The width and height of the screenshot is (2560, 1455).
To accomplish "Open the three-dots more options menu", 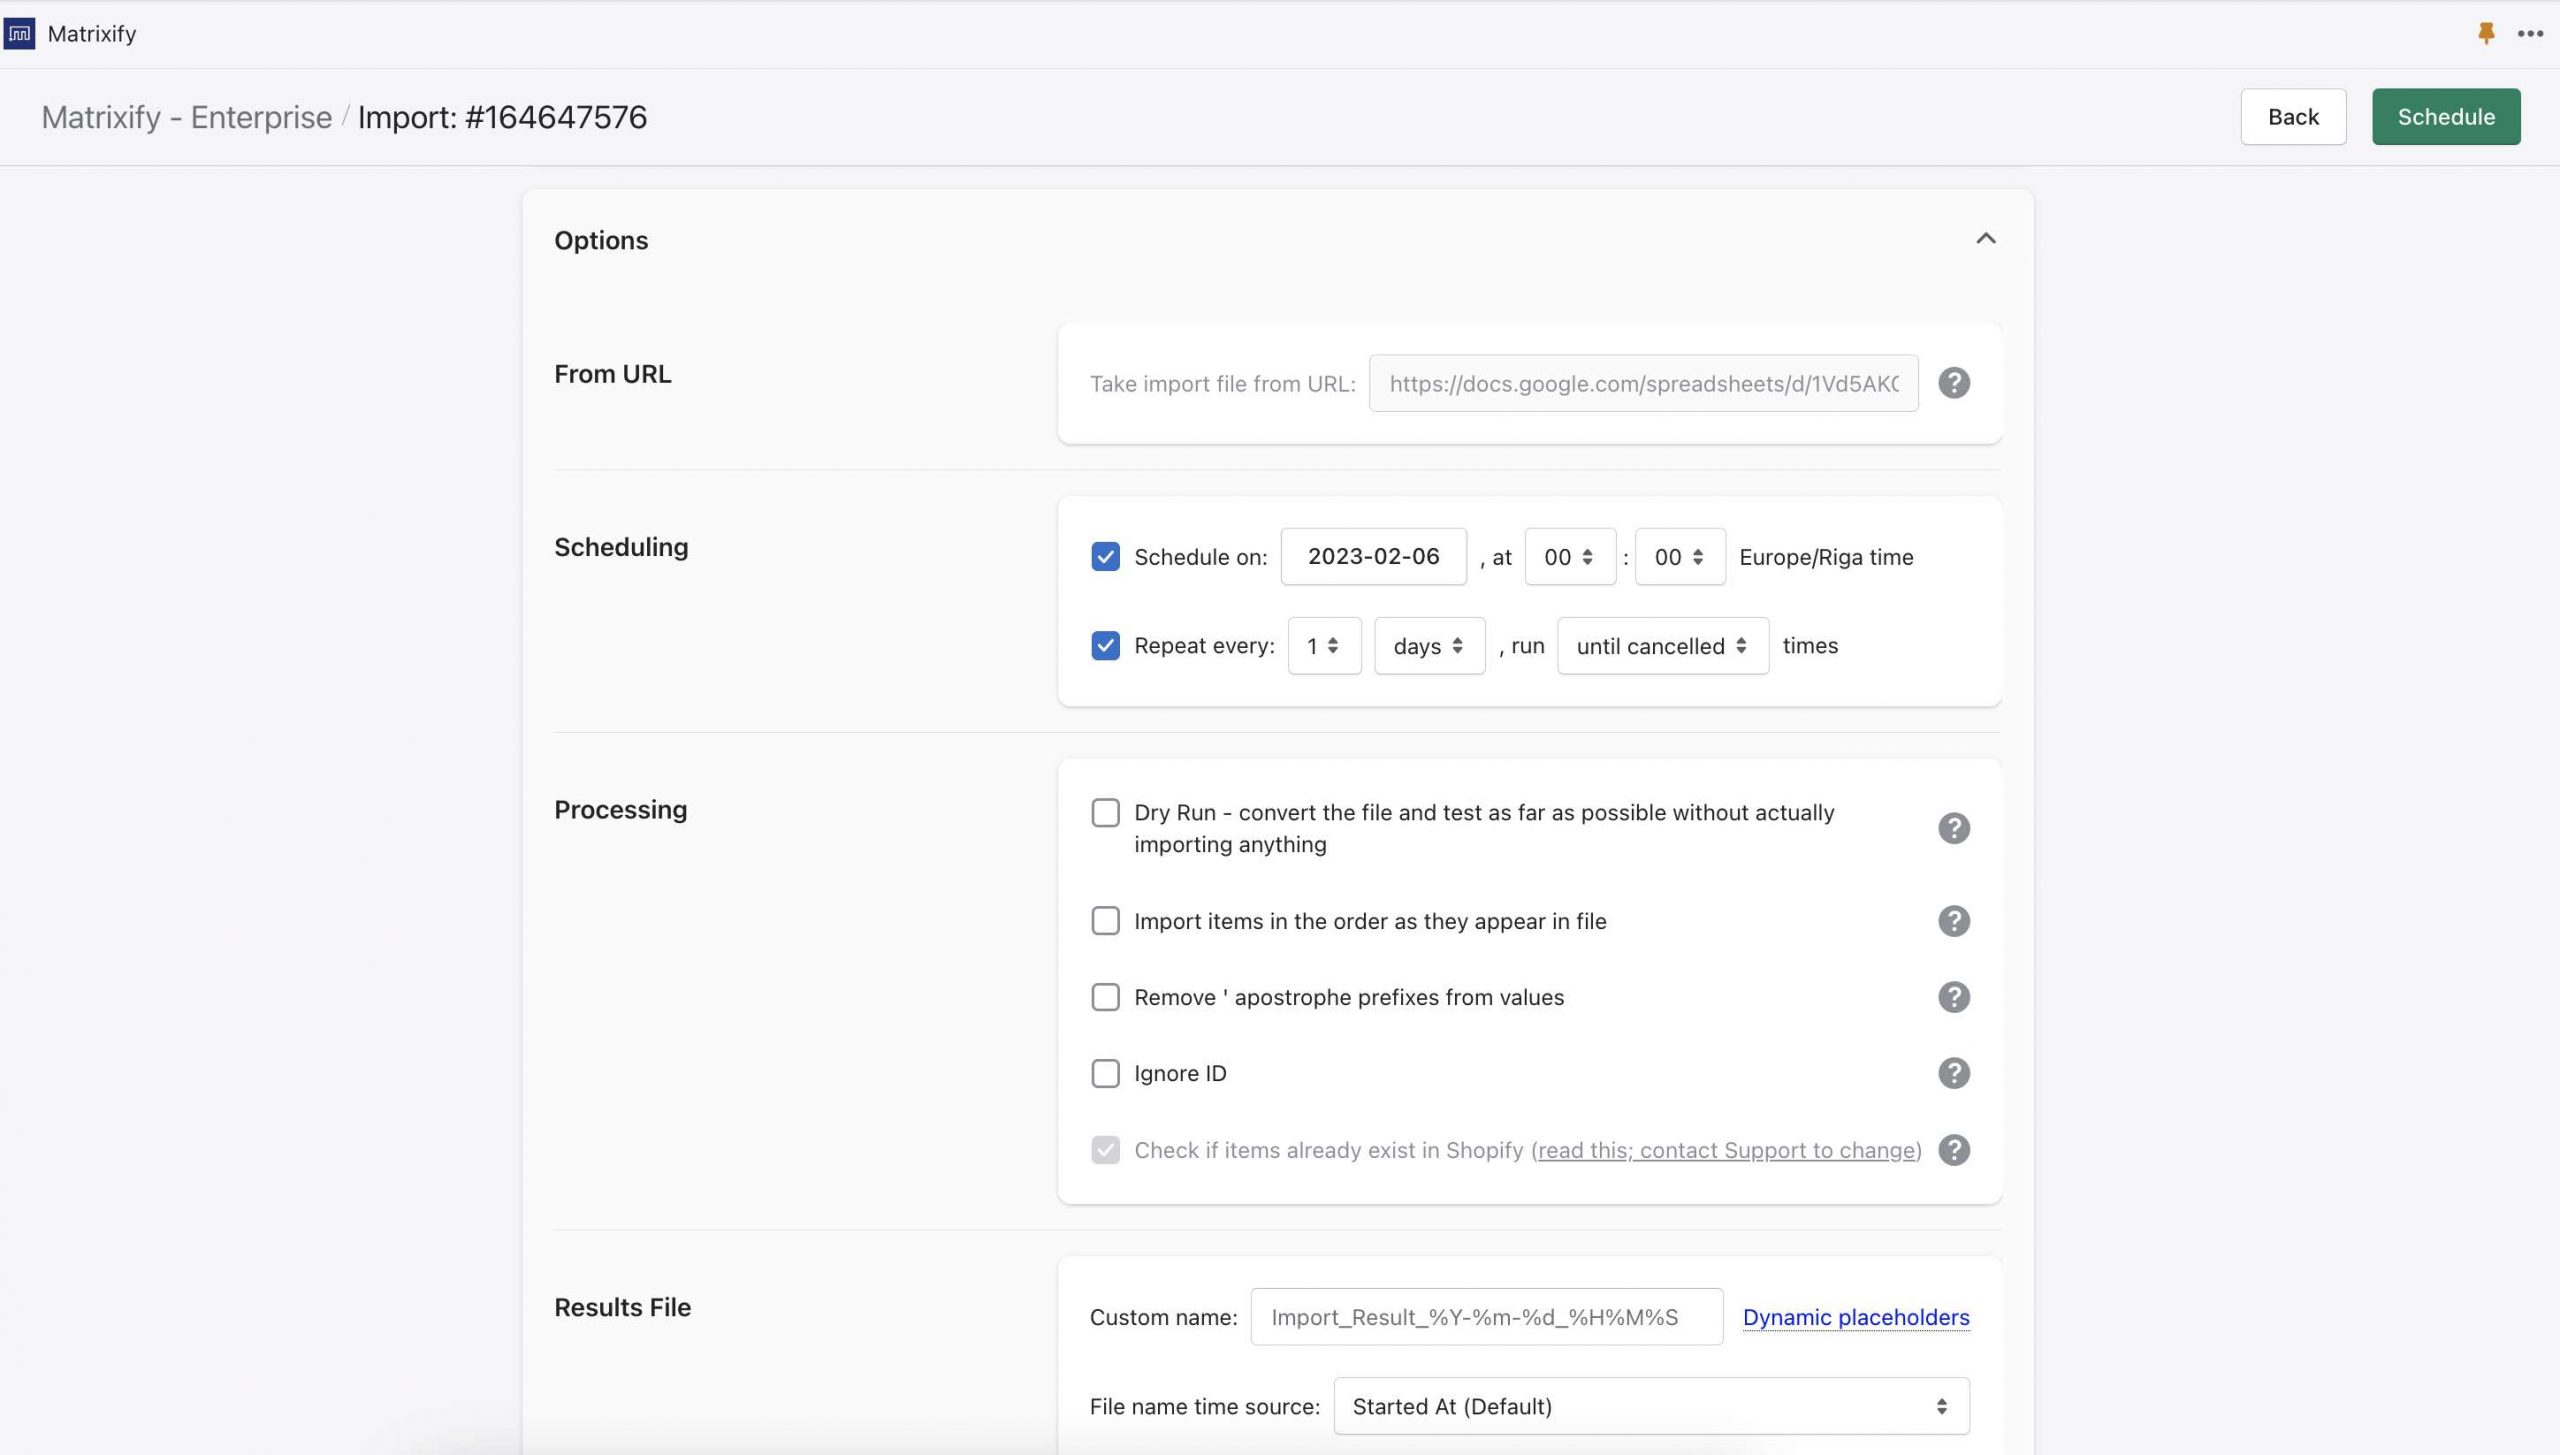I will [x=2530, y=34].
